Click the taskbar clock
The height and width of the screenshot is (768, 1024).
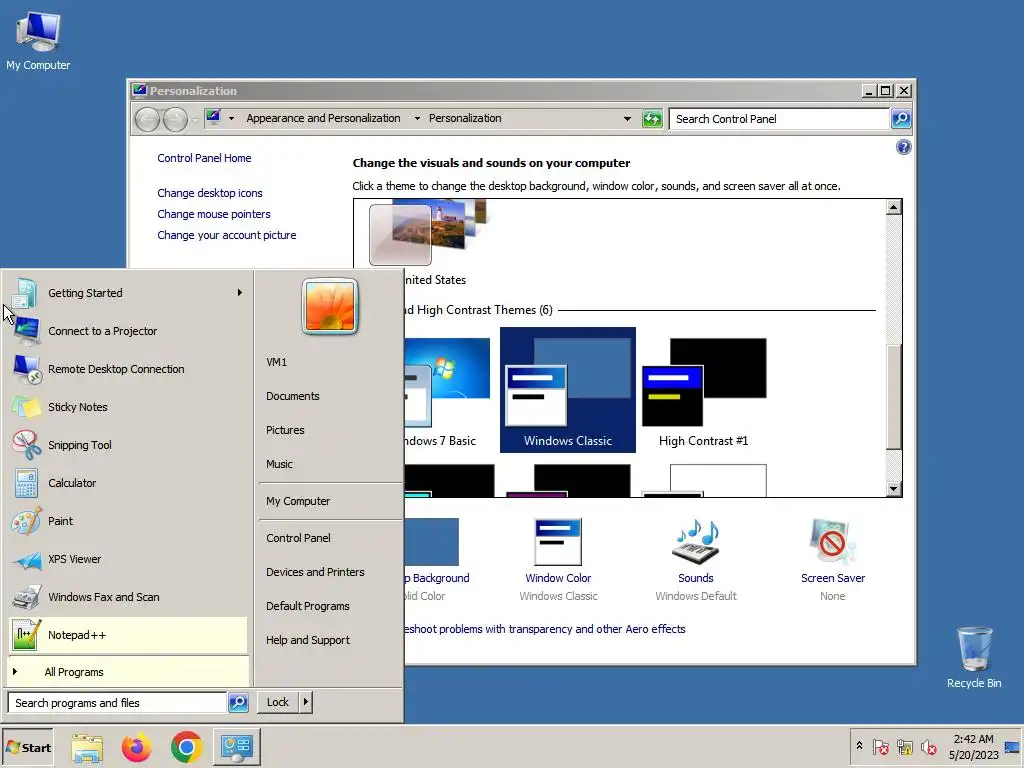[973, 747]
